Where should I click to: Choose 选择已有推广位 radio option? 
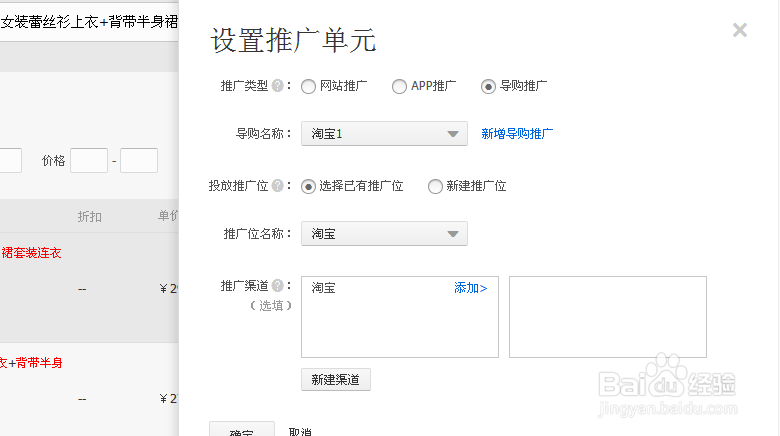click(308, 187)
